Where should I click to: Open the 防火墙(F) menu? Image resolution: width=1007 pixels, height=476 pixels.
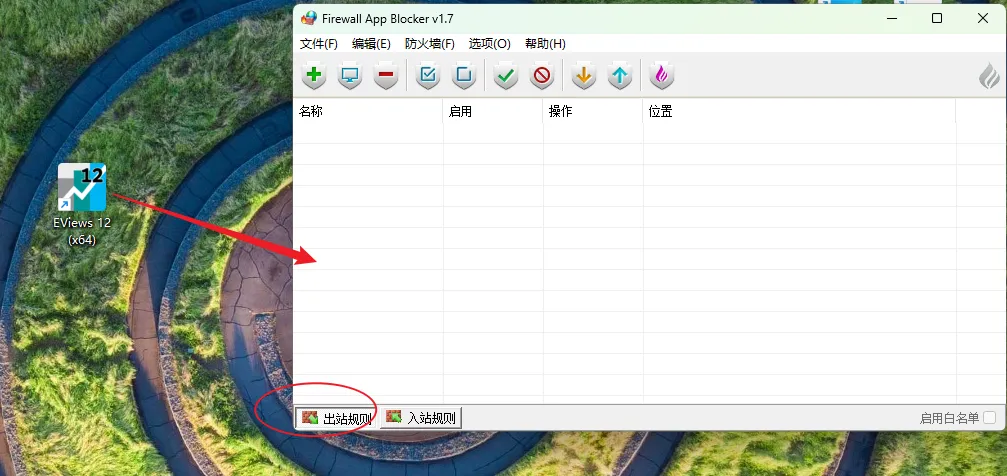pos(430,44)
